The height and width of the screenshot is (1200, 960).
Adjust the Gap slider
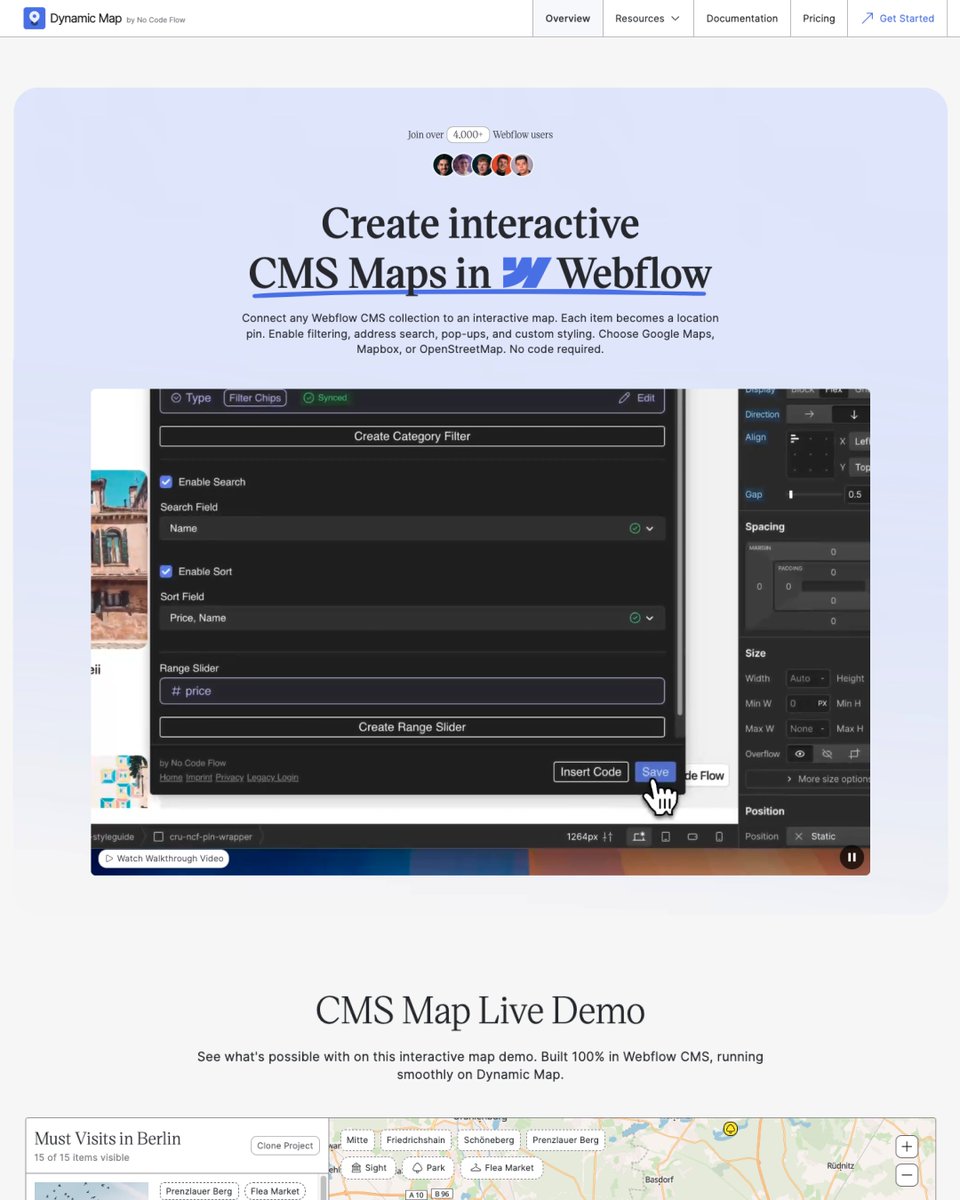click(791, 494)
